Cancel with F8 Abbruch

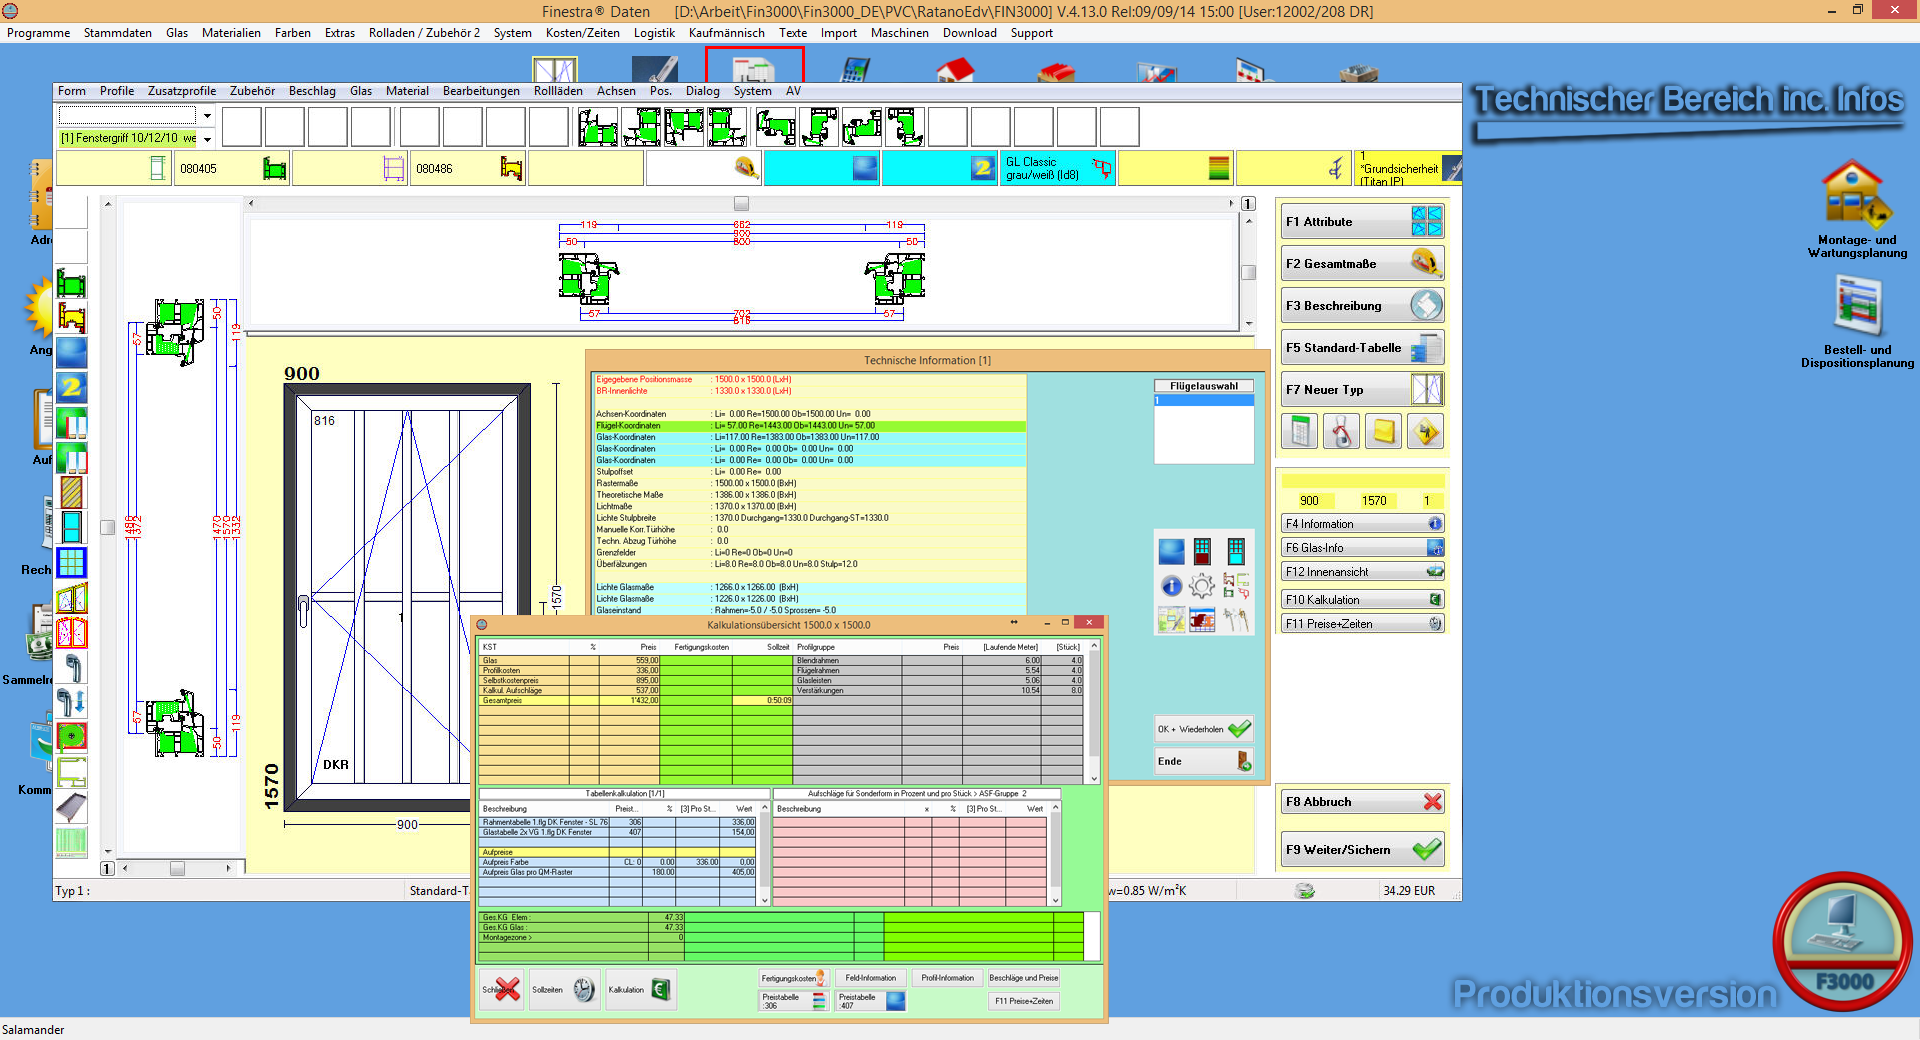tap(1362, 802)
